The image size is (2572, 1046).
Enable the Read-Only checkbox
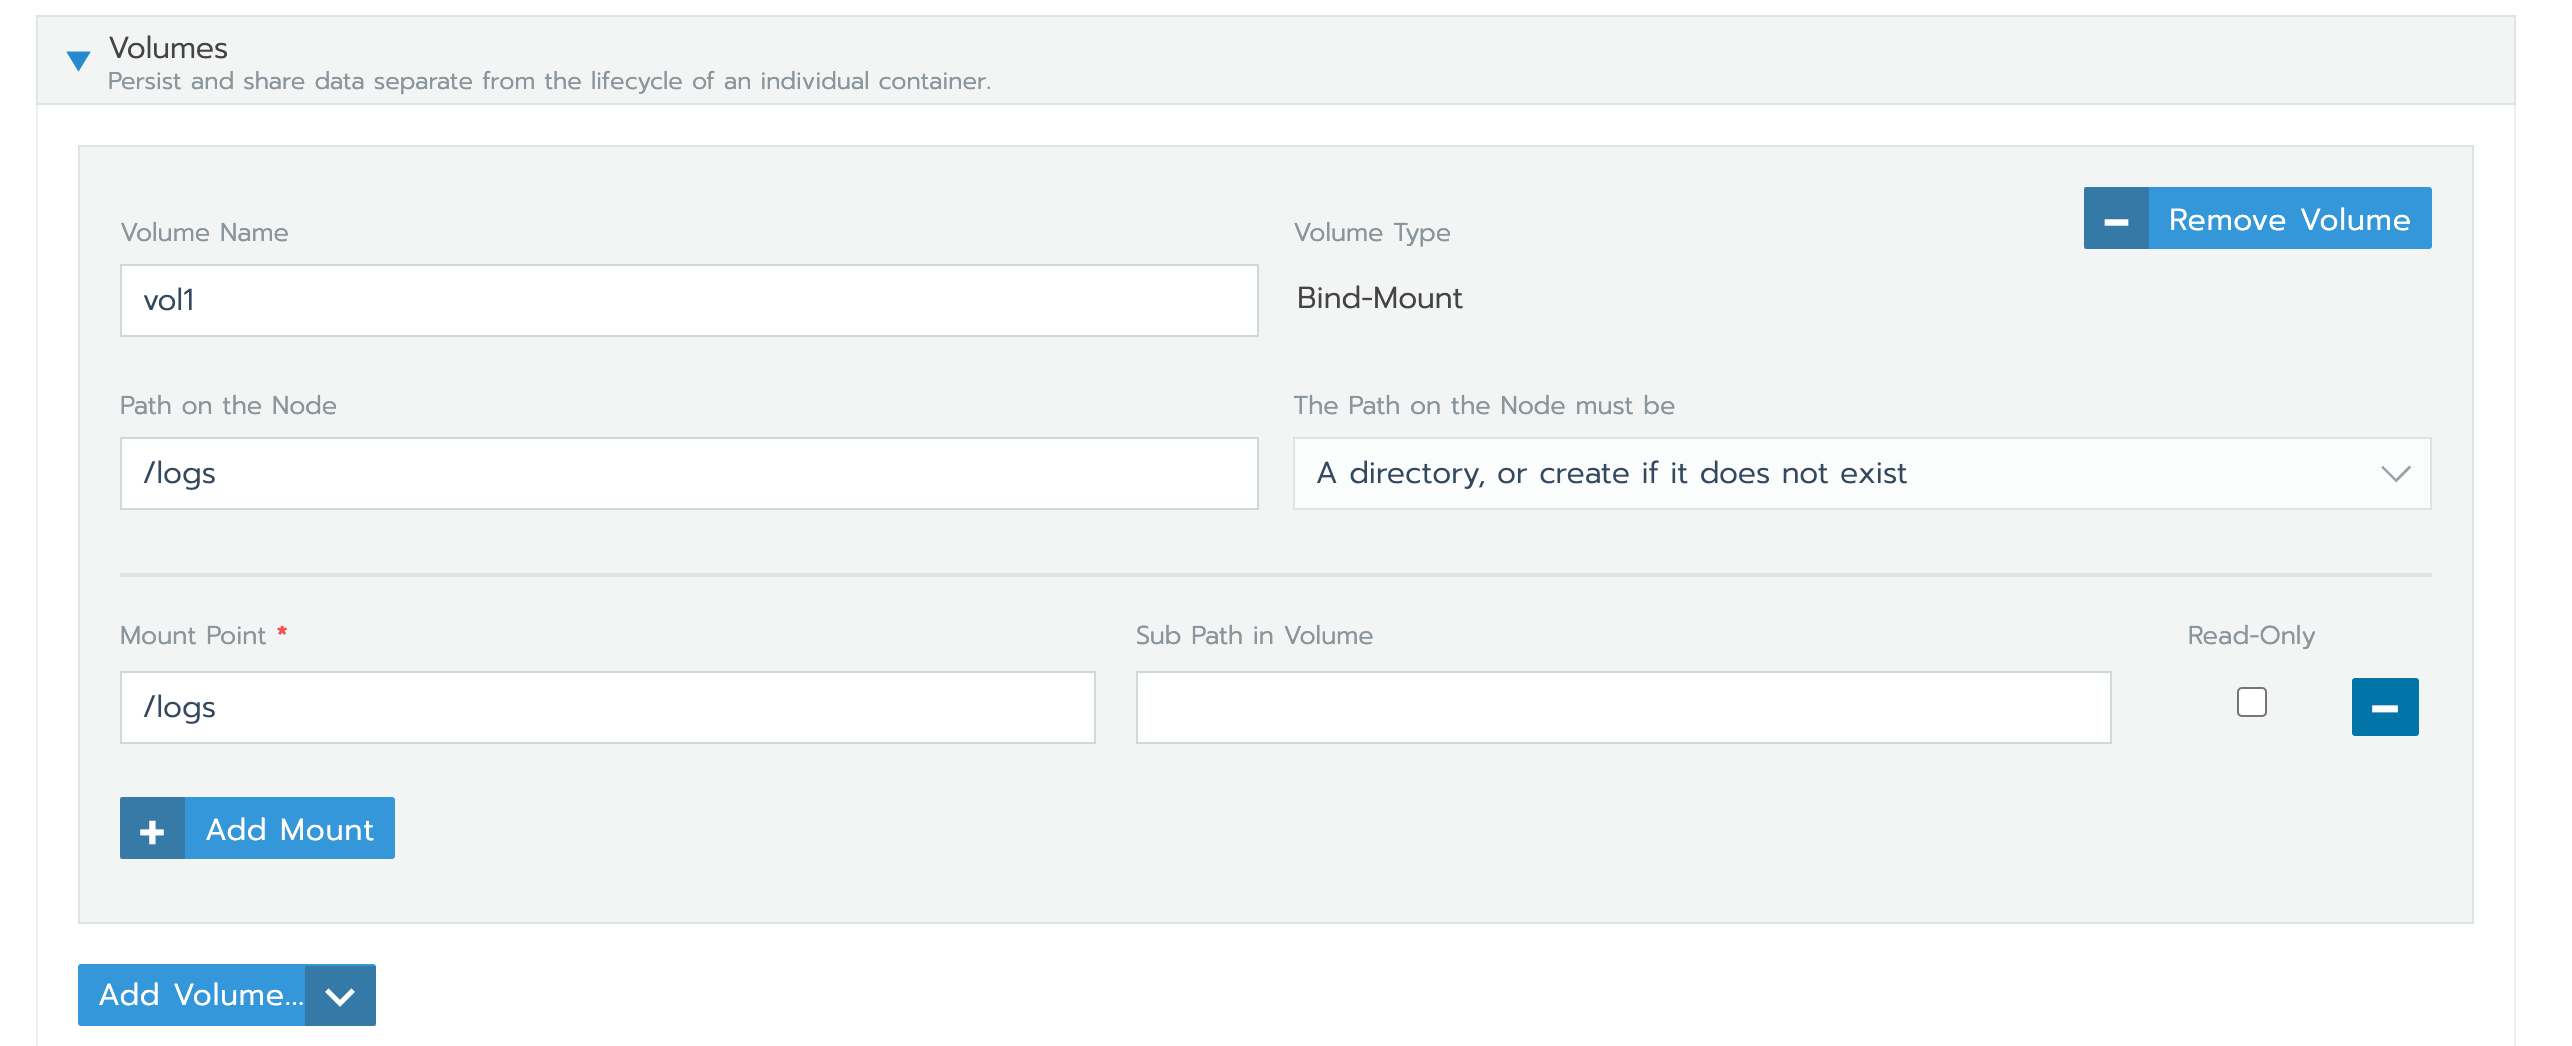pyautogui.click(x=2251, y=703)
